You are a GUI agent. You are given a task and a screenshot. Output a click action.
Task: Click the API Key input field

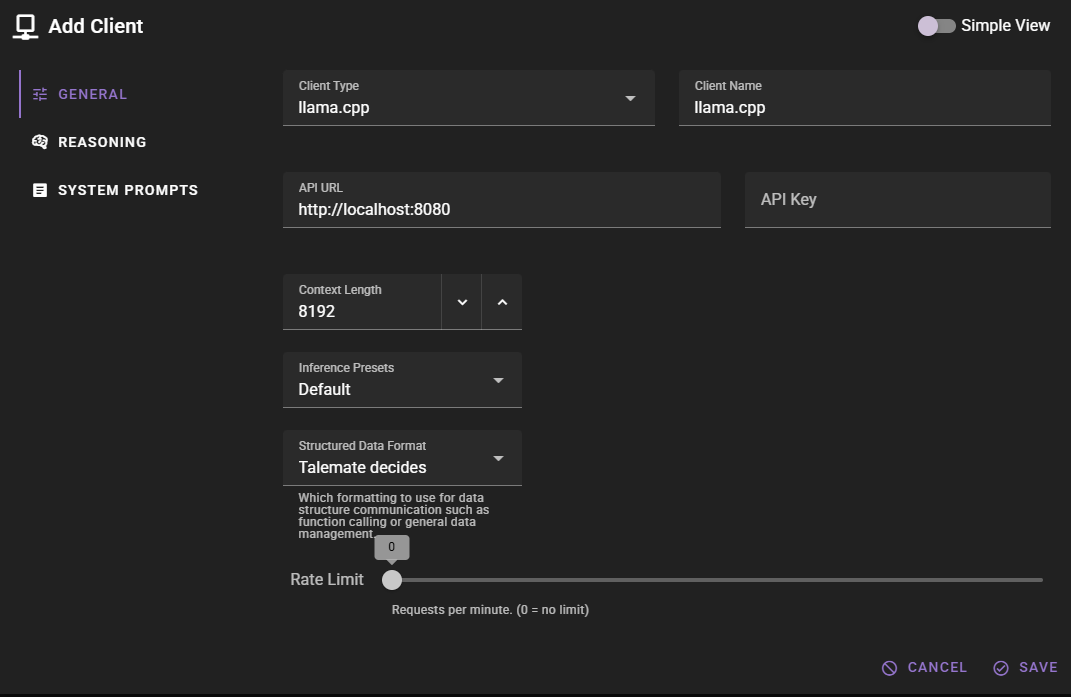897,200
